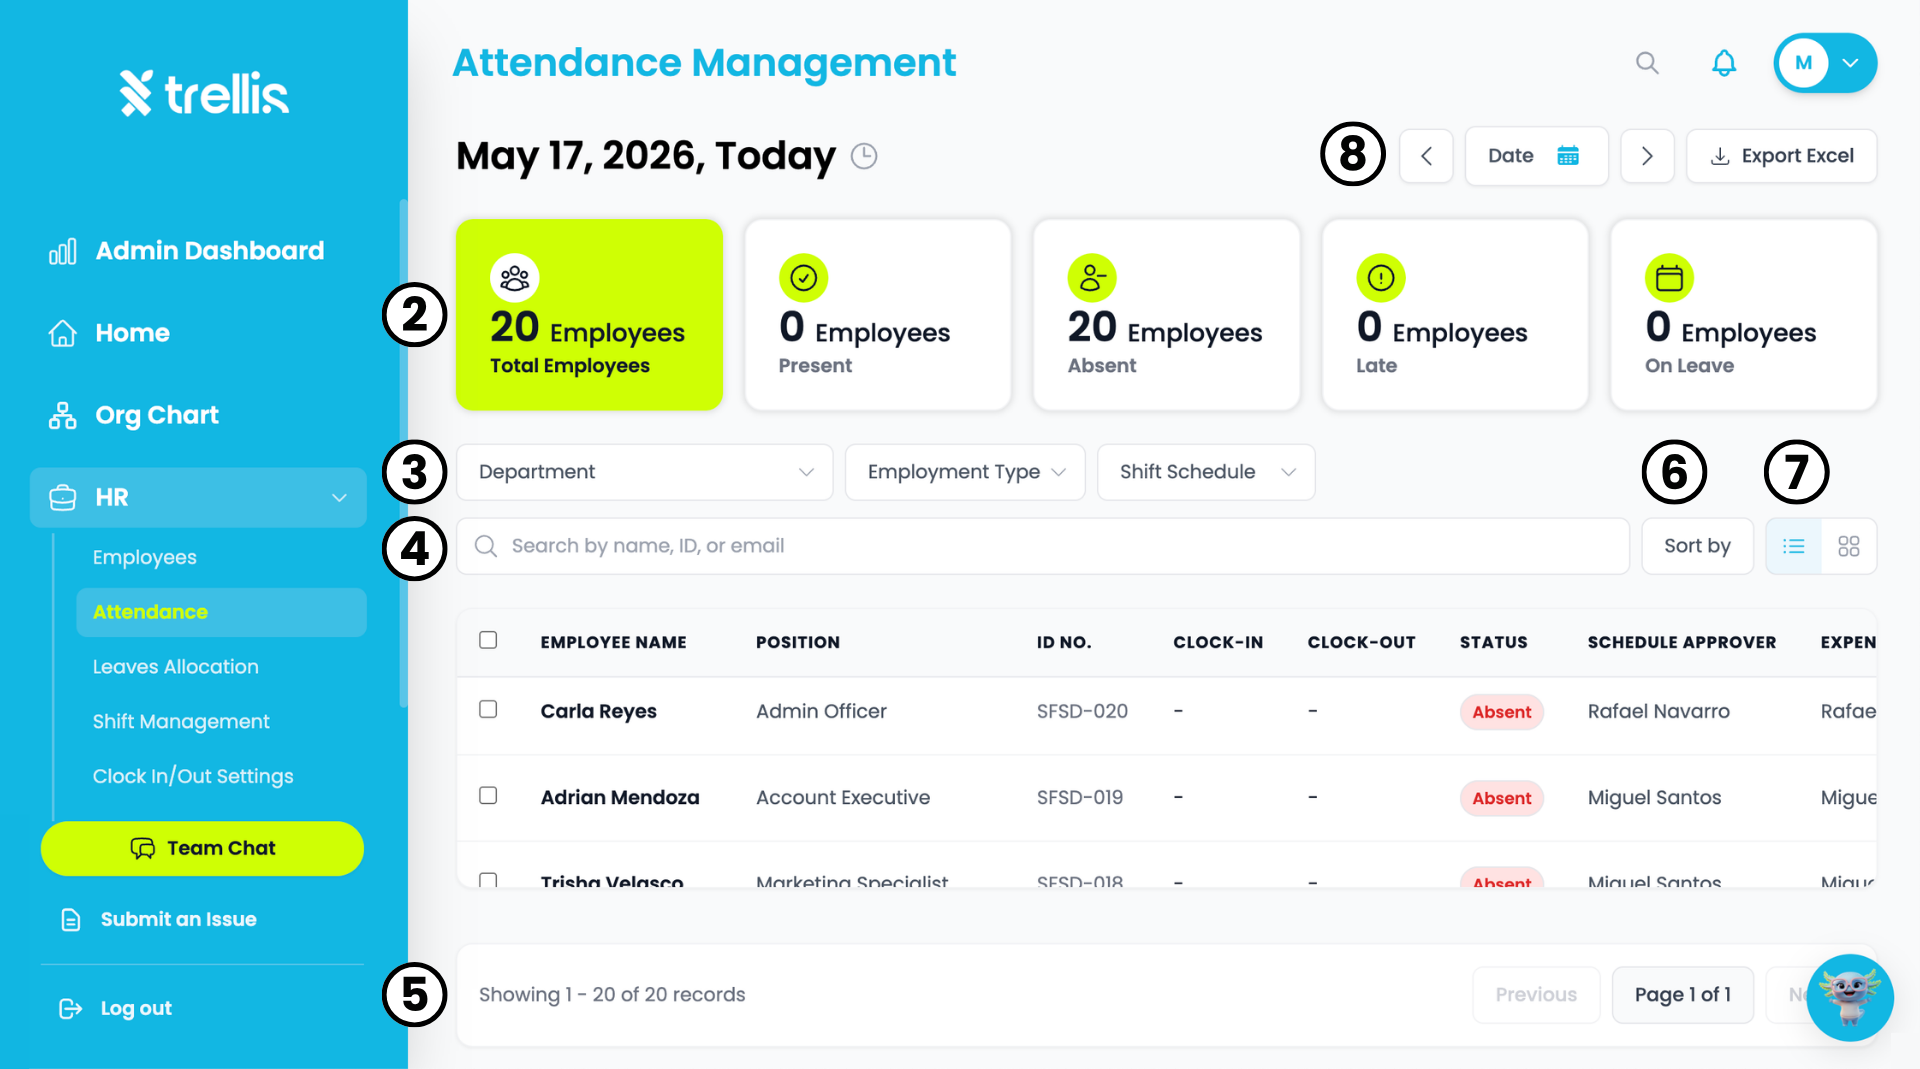Switch to list view layout
The width and height of the screenshot is (1920, 1069).
[x=1794, y=546]
